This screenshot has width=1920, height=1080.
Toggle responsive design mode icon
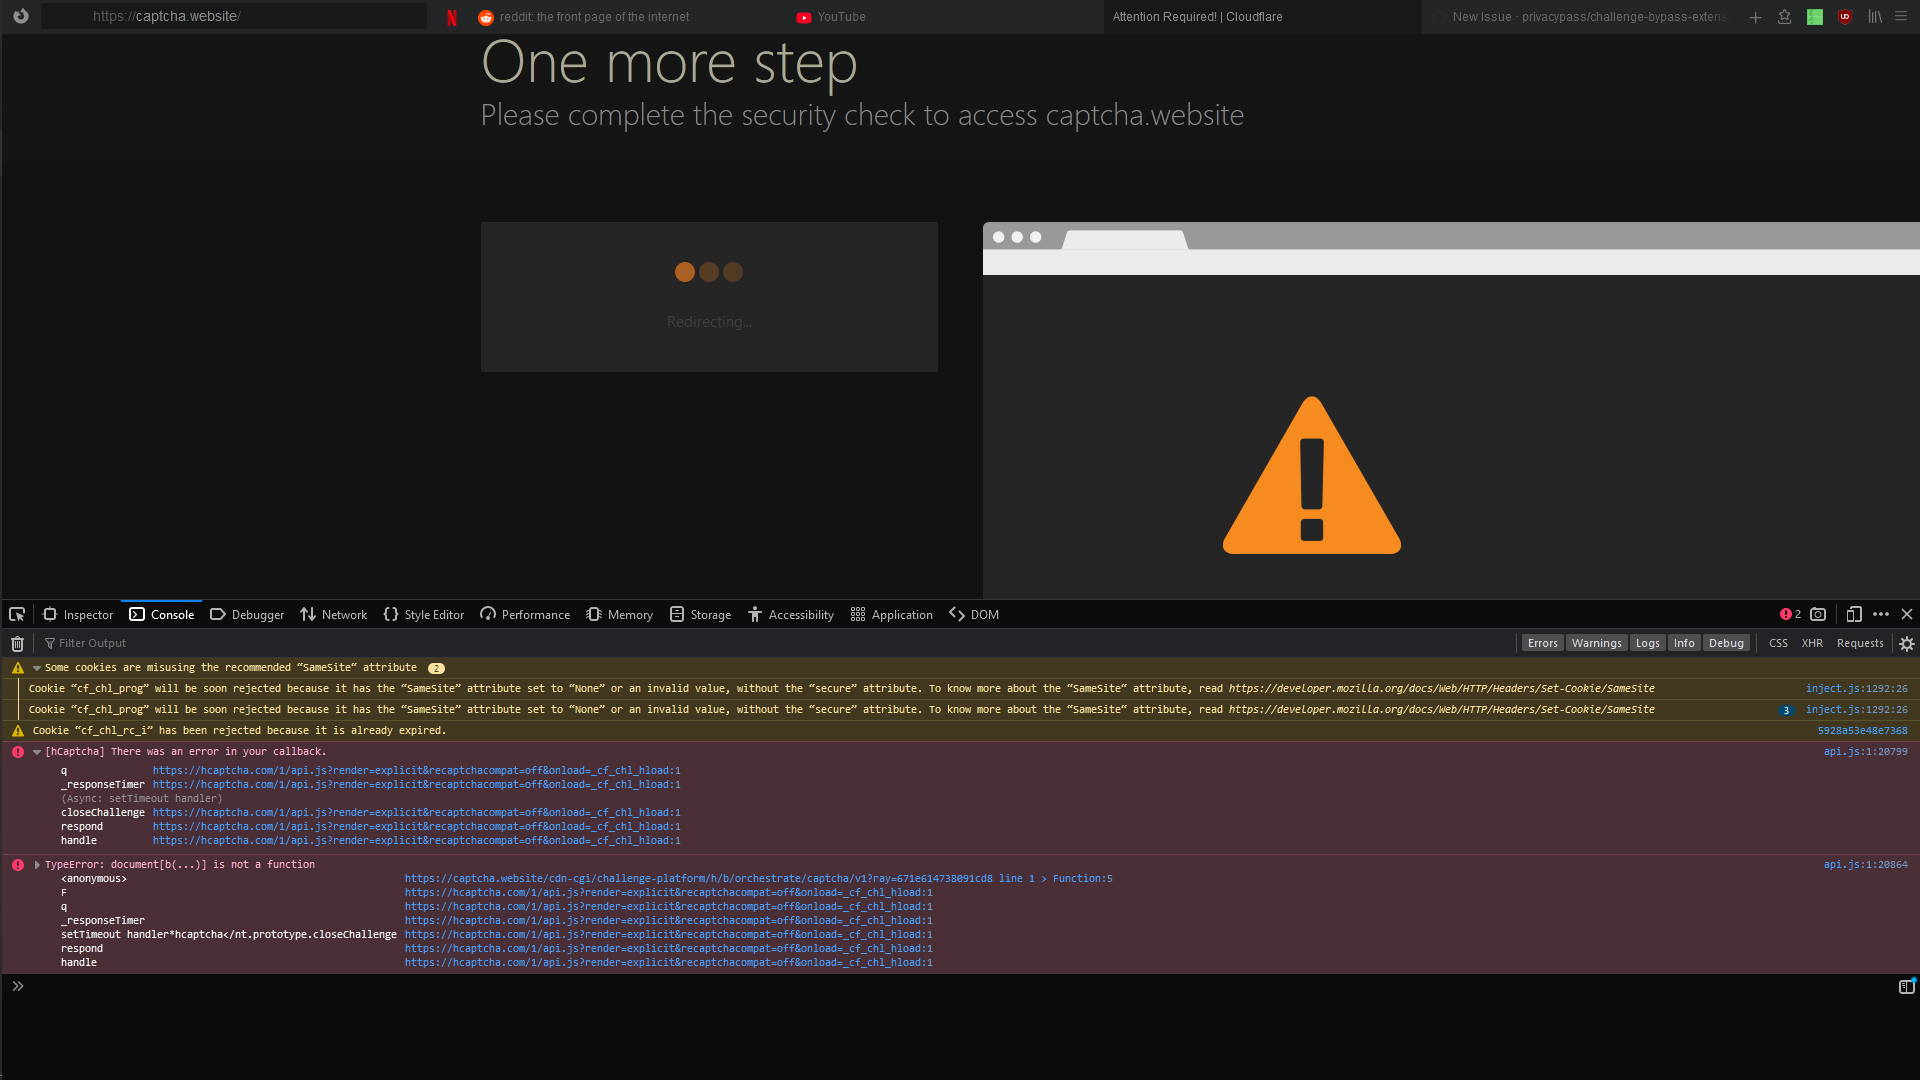[x=1854, y=614]
